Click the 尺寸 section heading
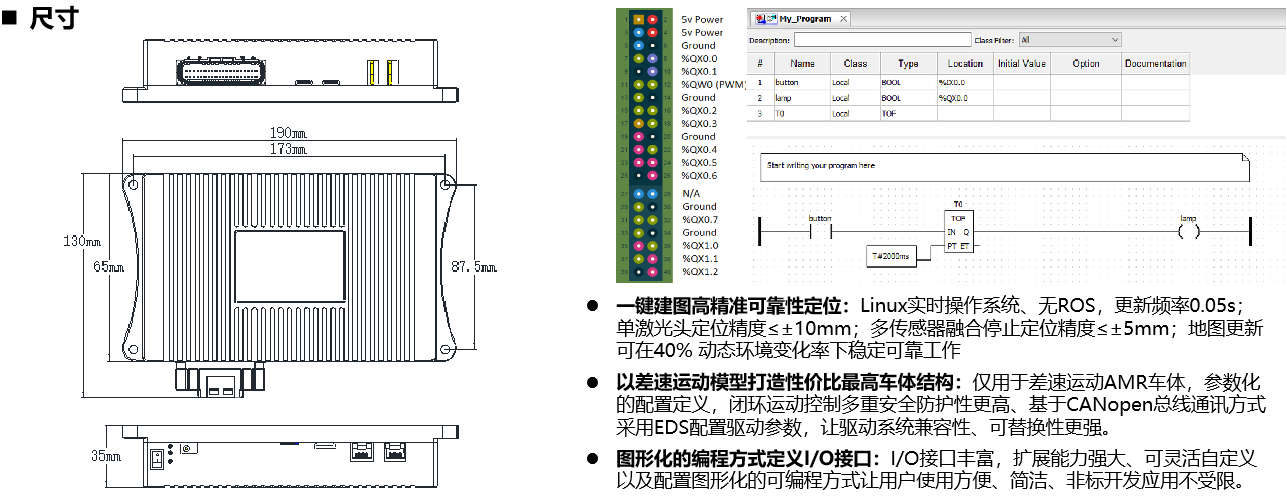Image resolution: width=1287 pixels, height=502 pixels. coord(53,17)
